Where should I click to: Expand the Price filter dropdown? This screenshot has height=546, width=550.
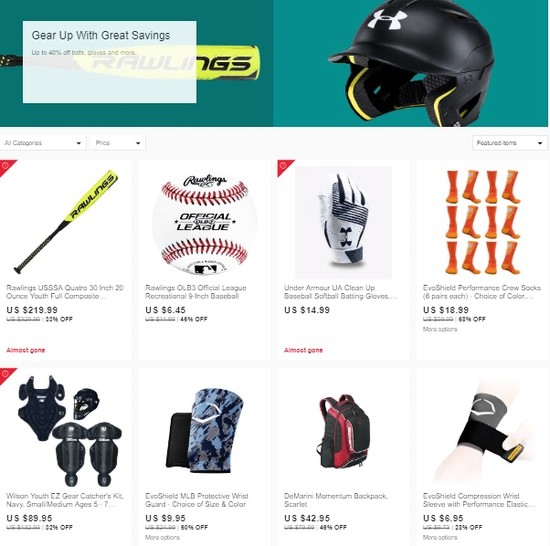(x=118, y=143)
